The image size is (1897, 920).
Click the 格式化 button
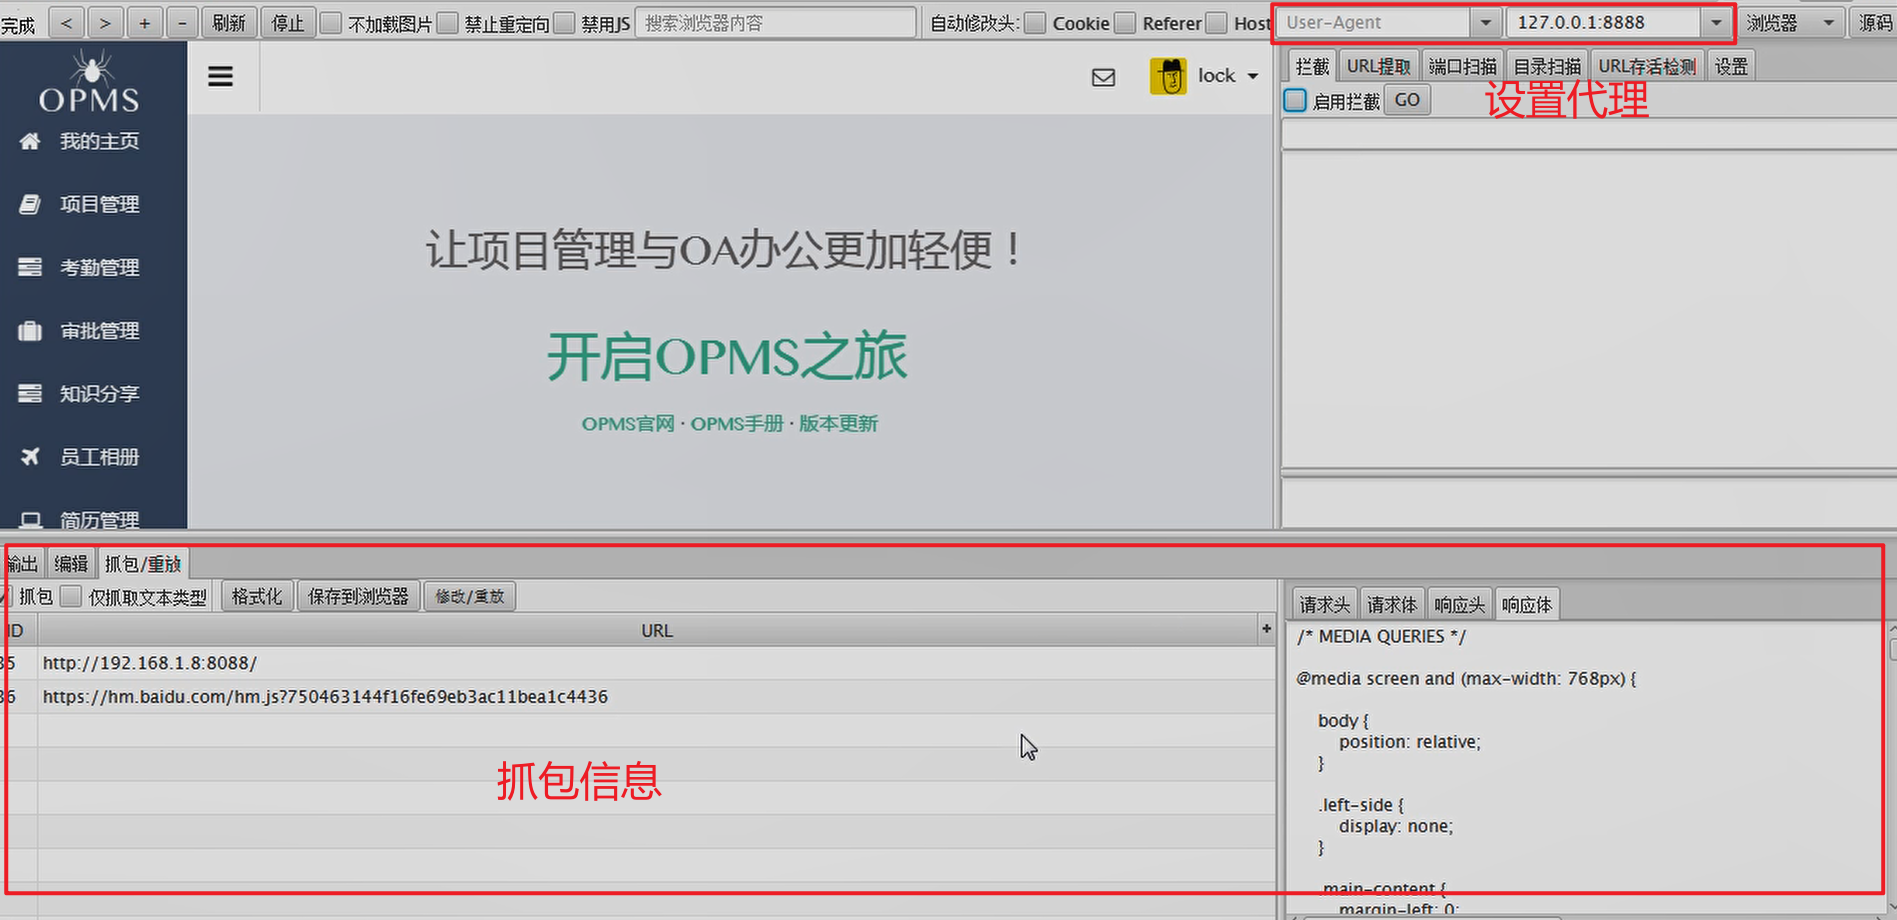257,596
